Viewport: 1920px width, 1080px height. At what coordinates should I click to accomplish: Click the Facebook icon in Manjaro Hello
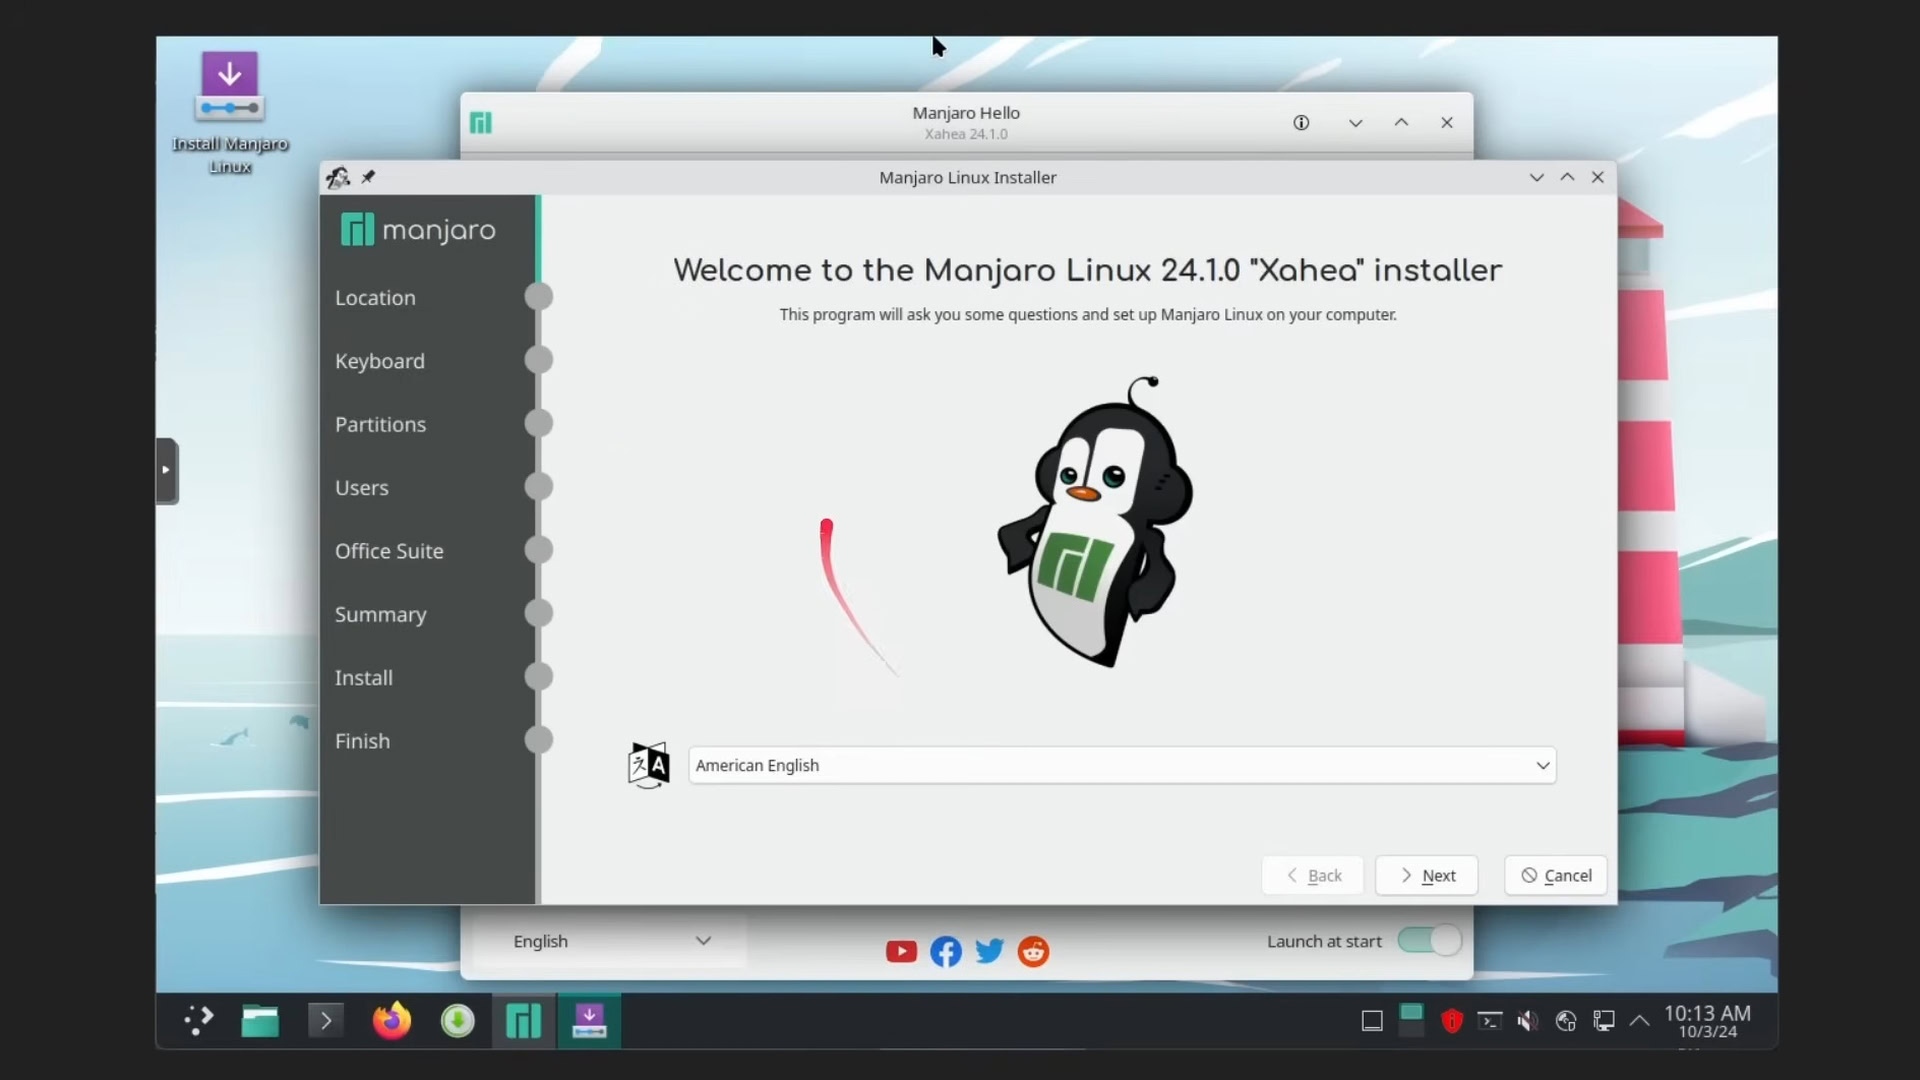tap(945, 949)
